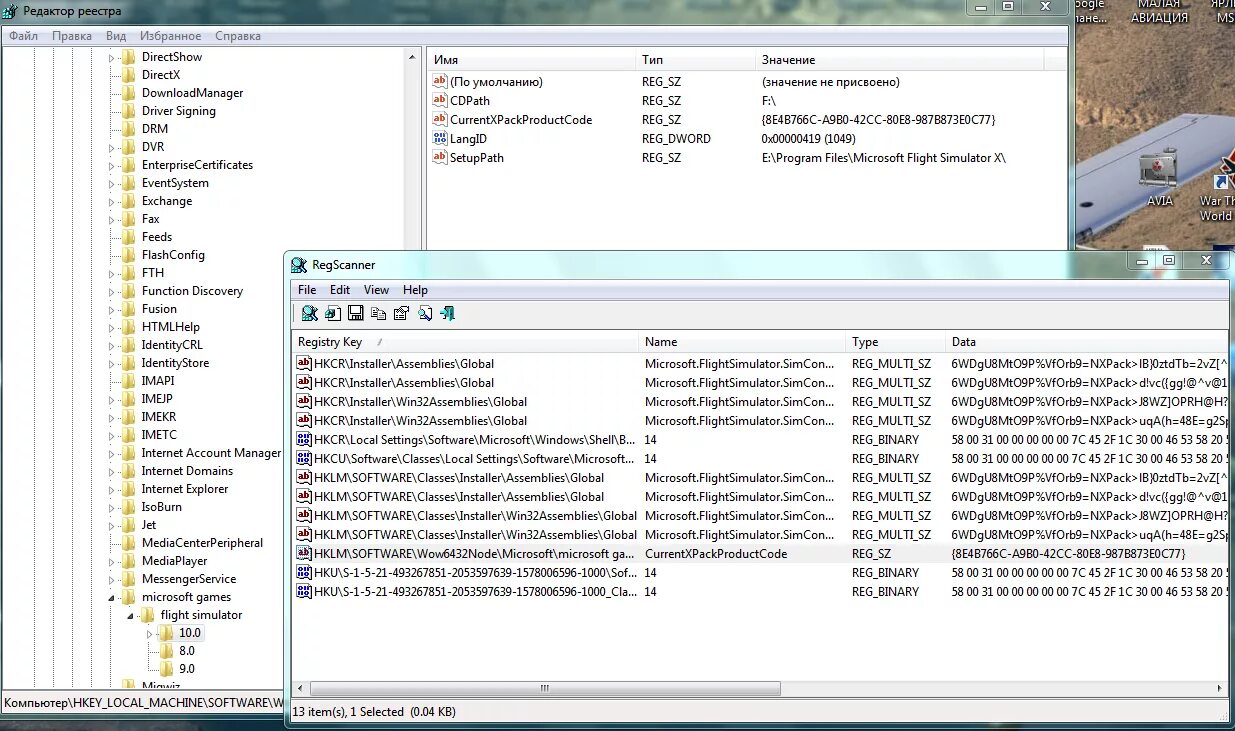
Task: Sort by Registry Key column header
Action: (x=465, y=342)
